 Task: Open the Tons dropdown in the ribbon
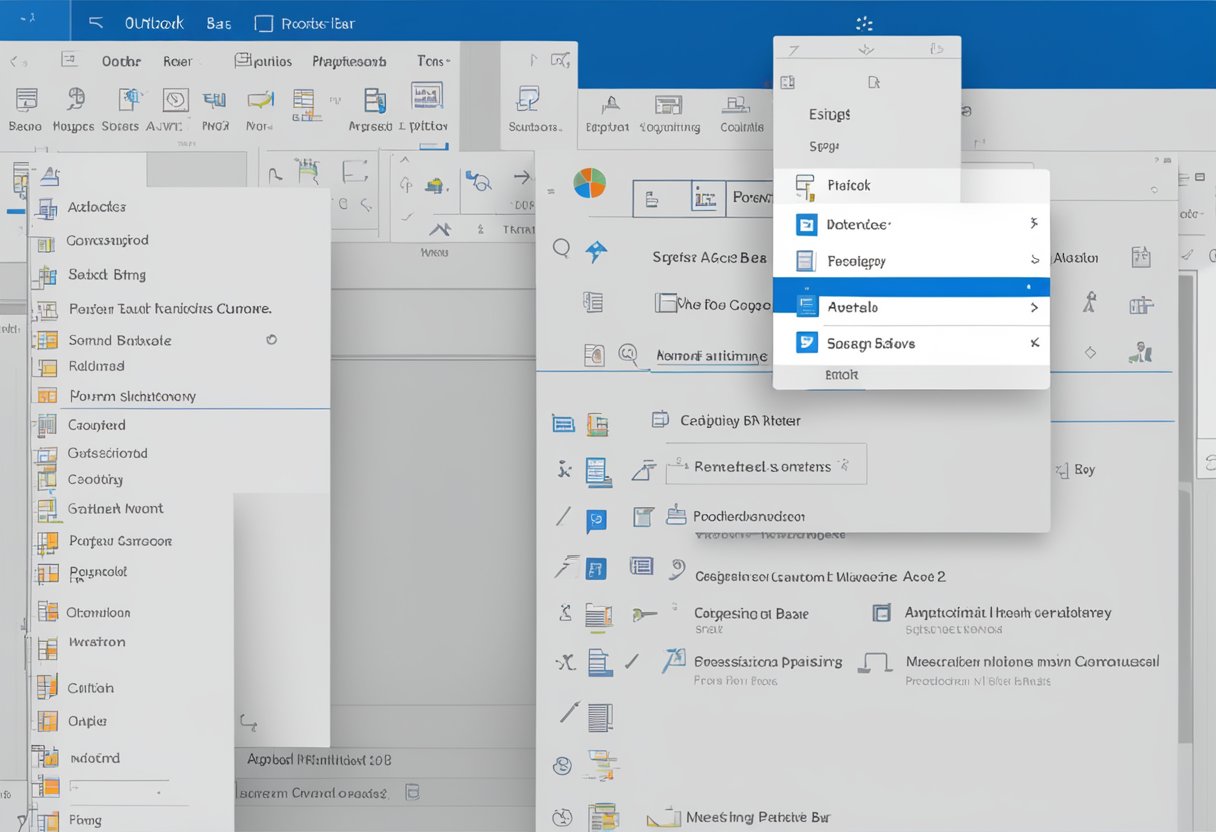432,61
